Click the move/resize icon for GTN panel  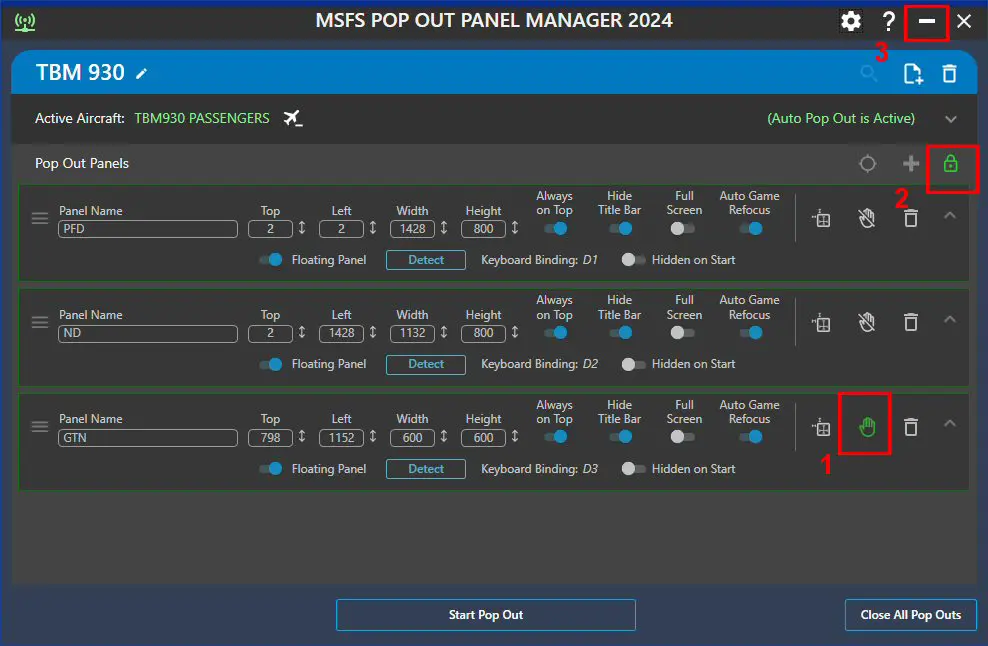point(821,427)
